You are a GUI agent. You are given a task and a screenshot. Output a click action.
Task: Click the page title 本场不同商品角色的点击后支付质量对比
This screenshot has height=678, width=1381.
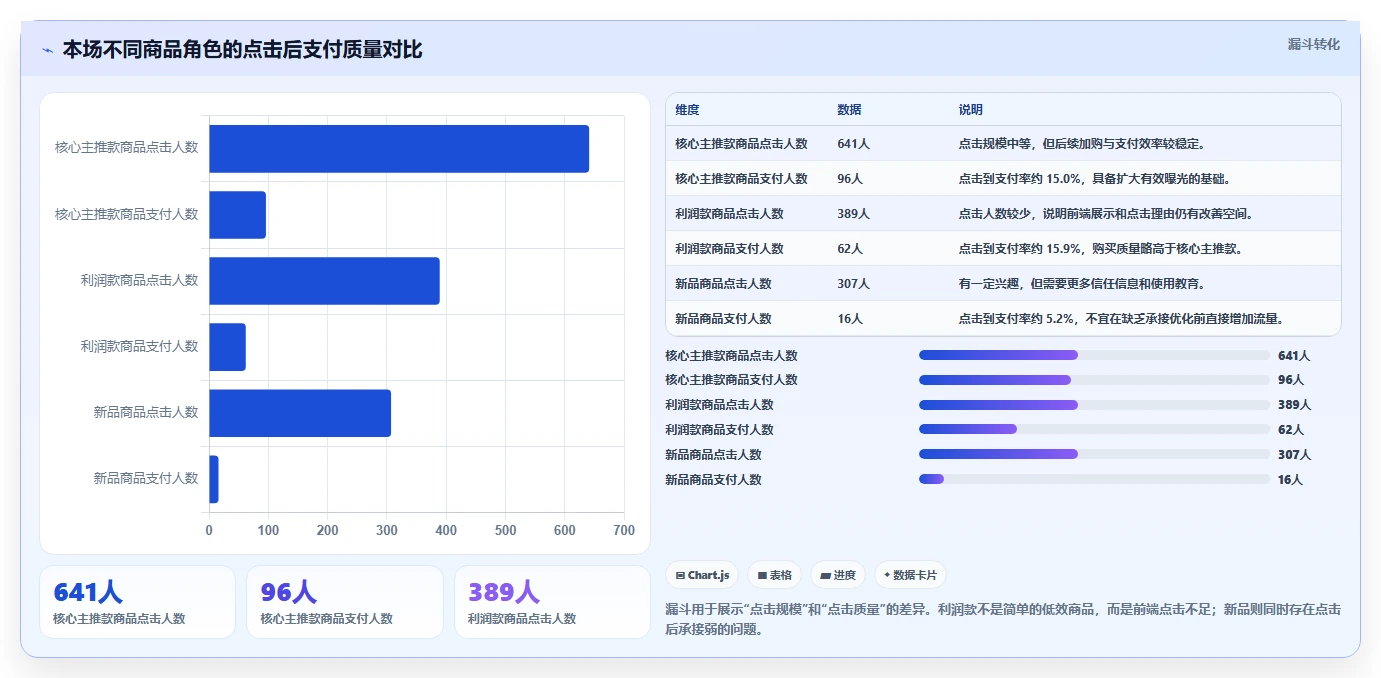pos(243,50)
